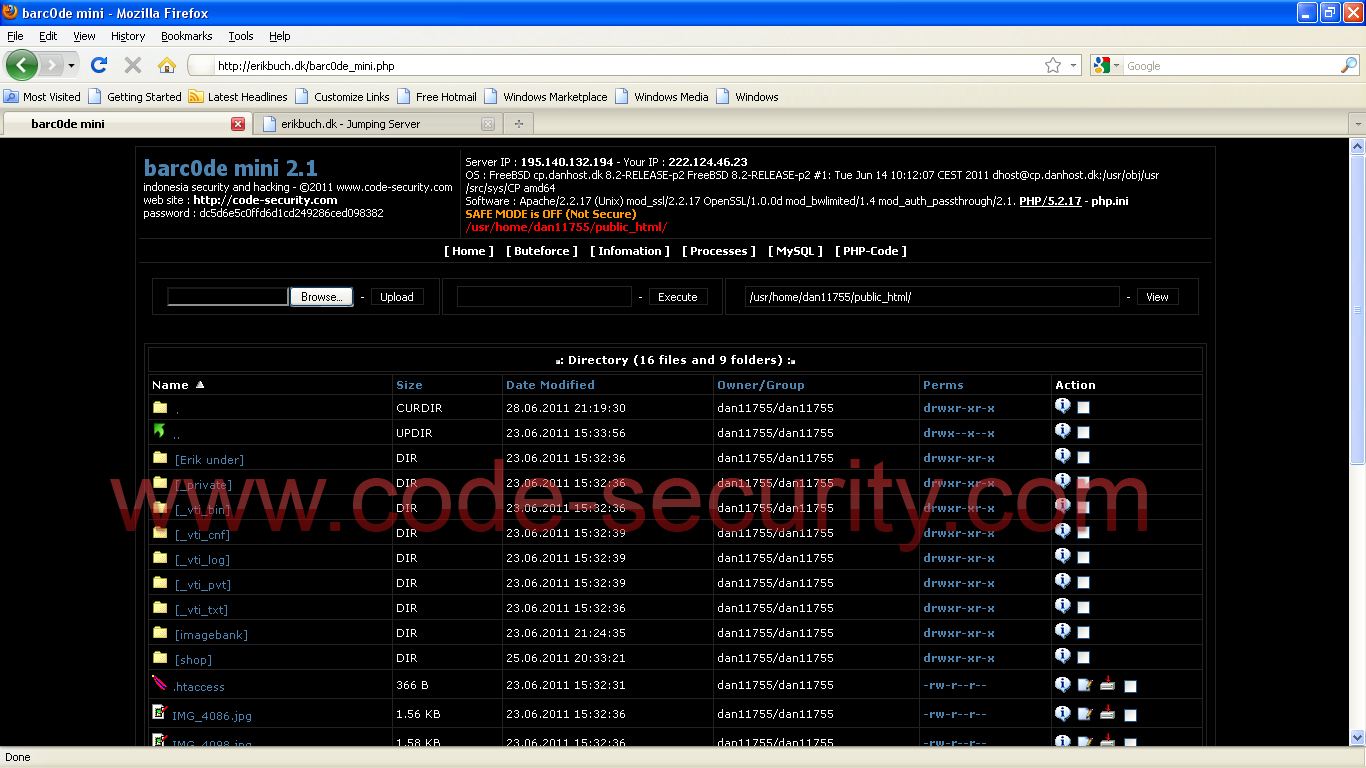Edit IMG_4086.jpg using the edit icon
This screenshot has height=768, width=1366.
[1086, 714]
